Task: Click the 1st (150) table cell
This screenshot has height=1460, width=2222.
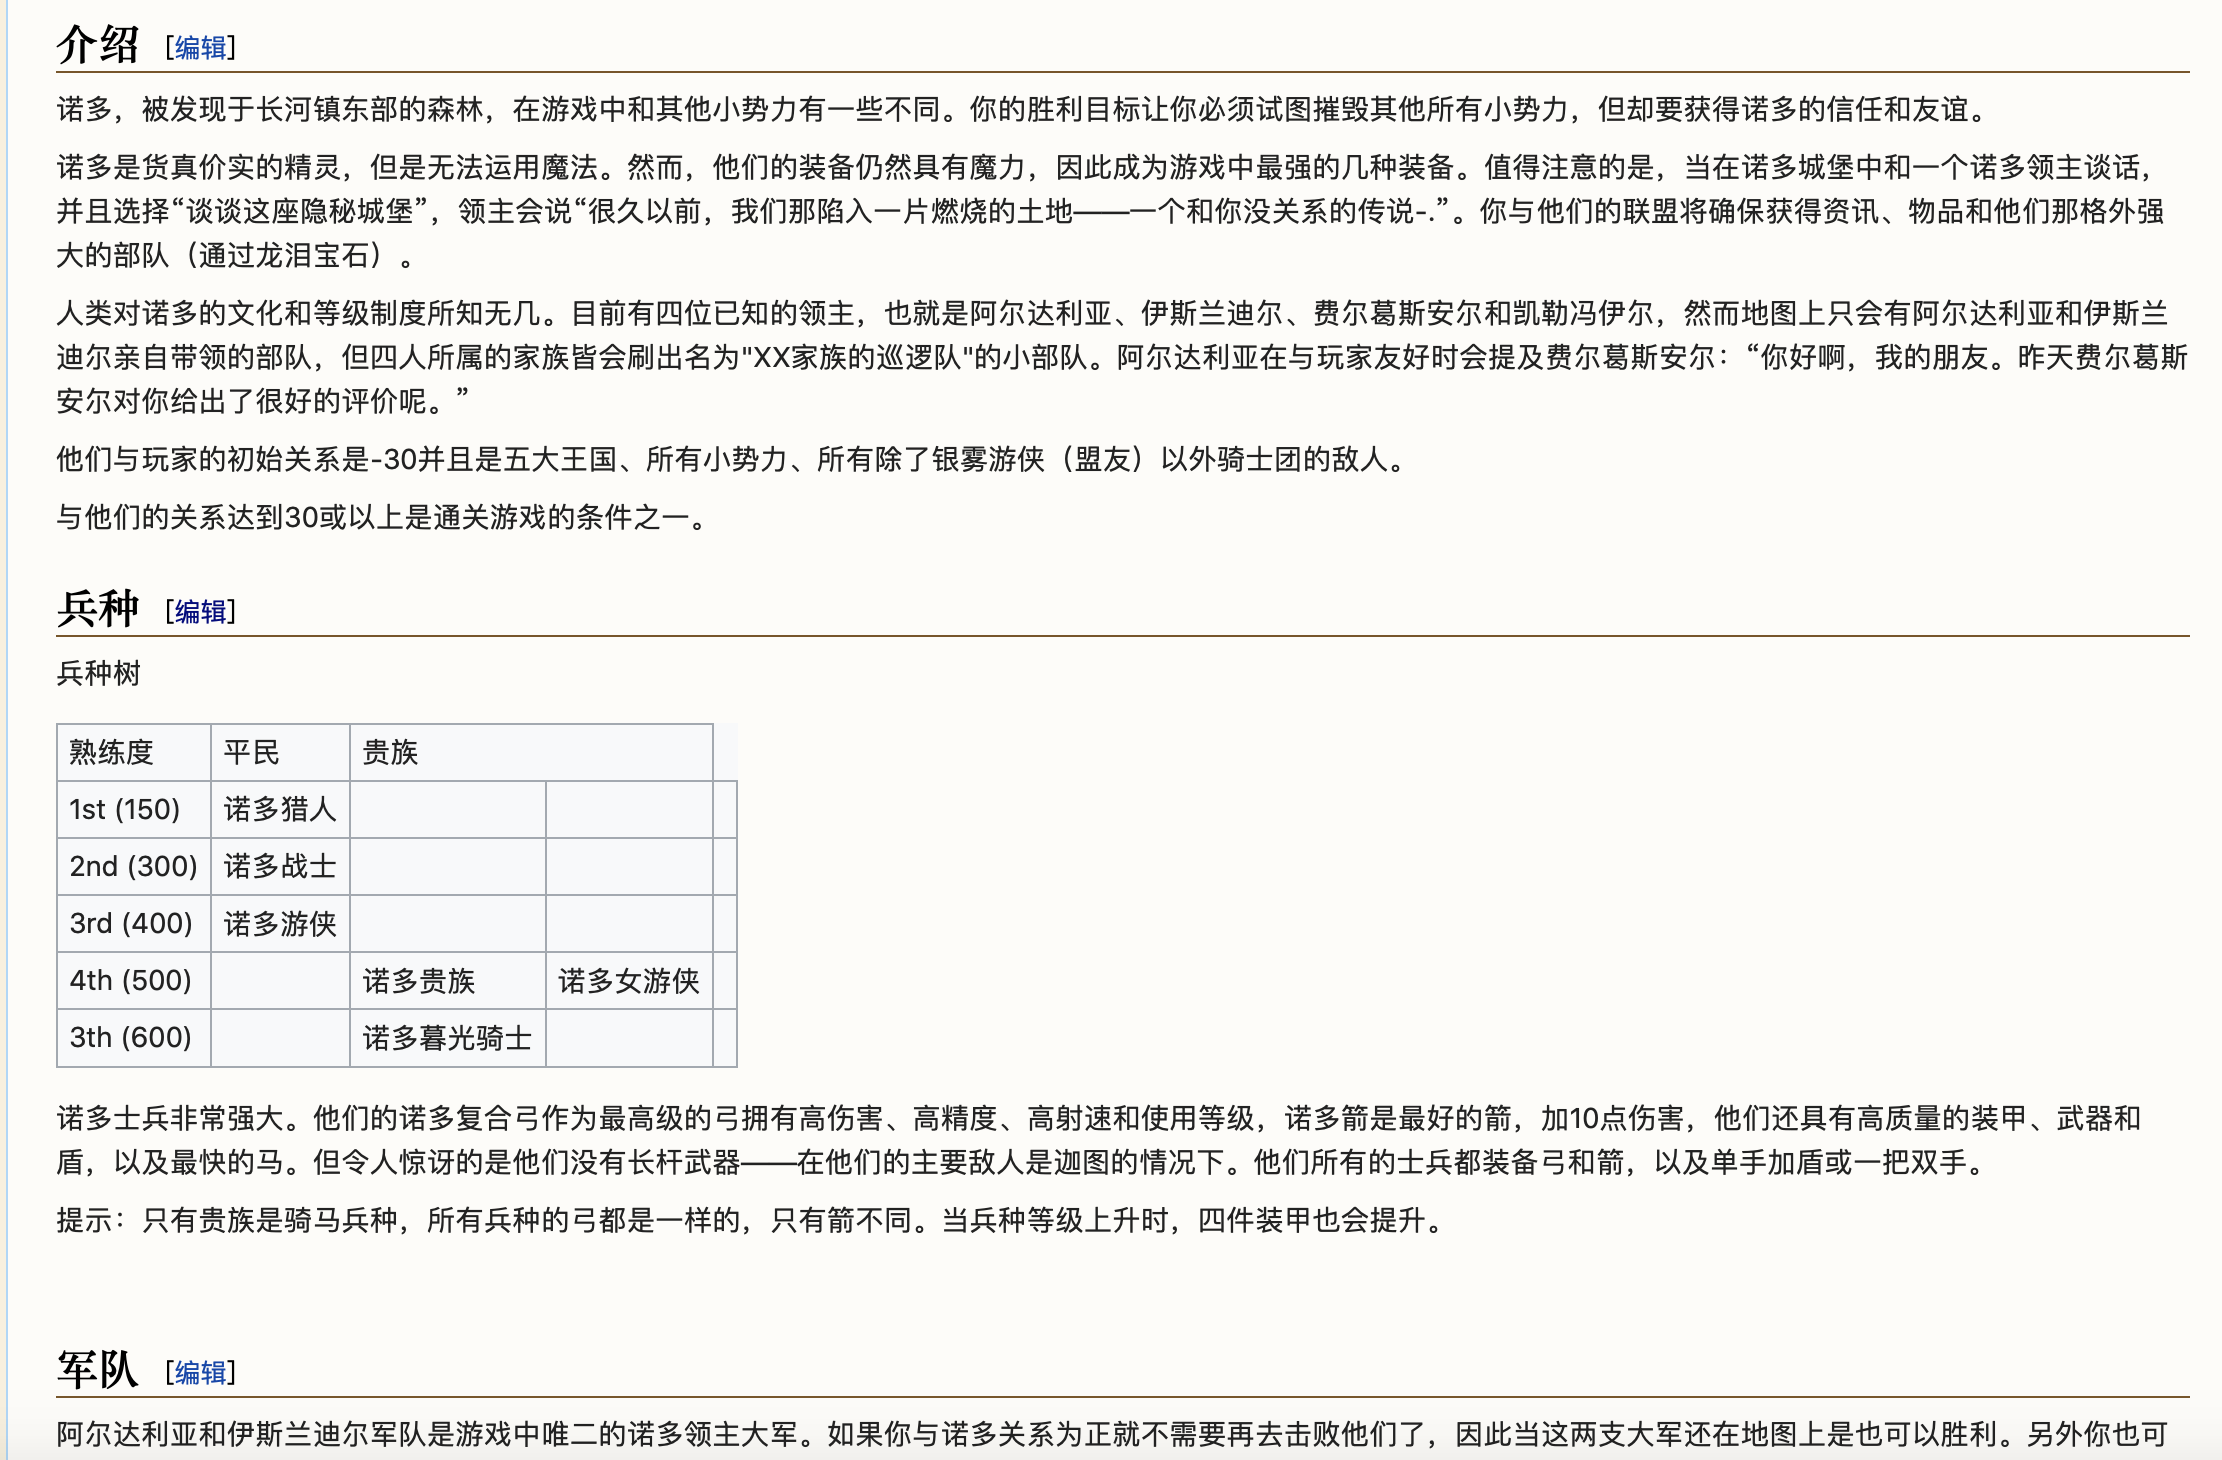Action: click(x=134, y=809)
